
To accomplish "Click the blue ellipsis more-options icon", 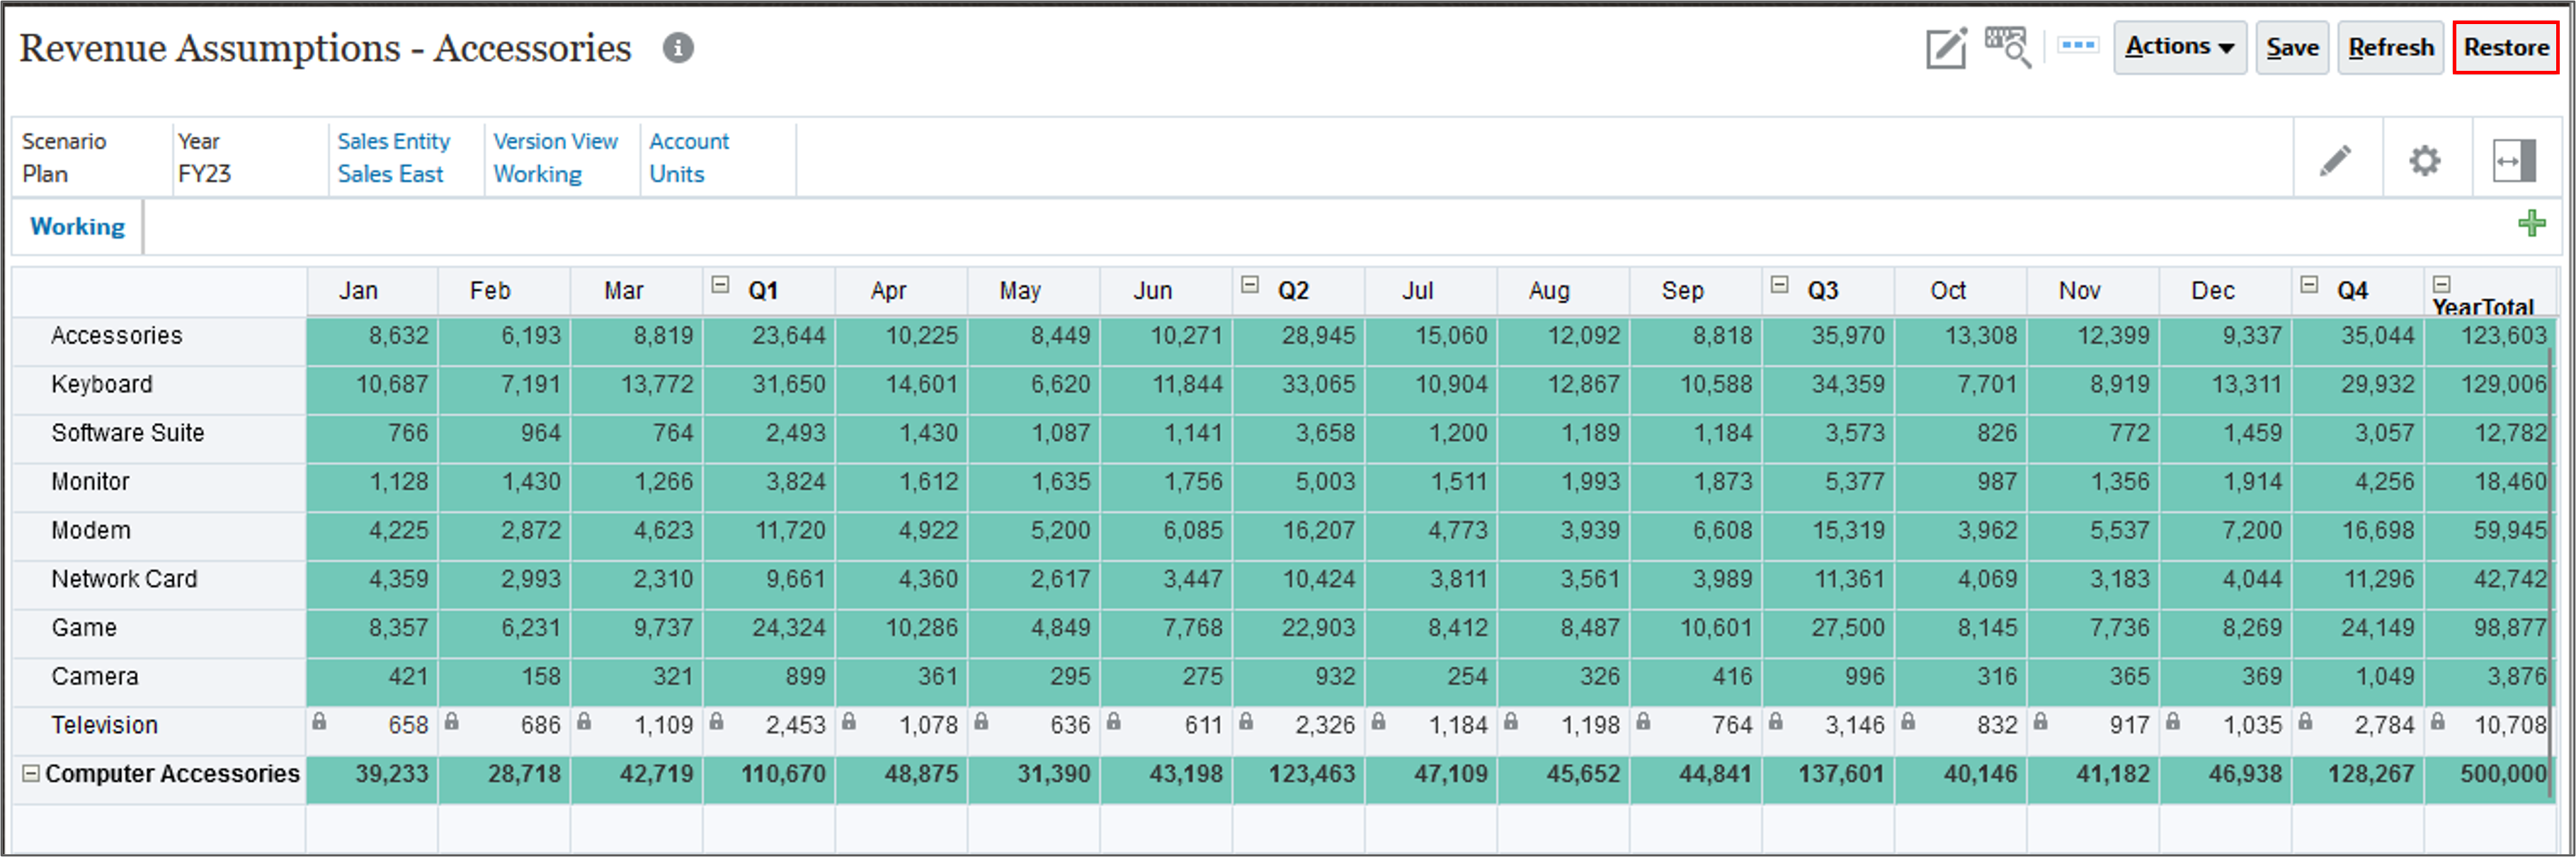I will click(2077, 44).
